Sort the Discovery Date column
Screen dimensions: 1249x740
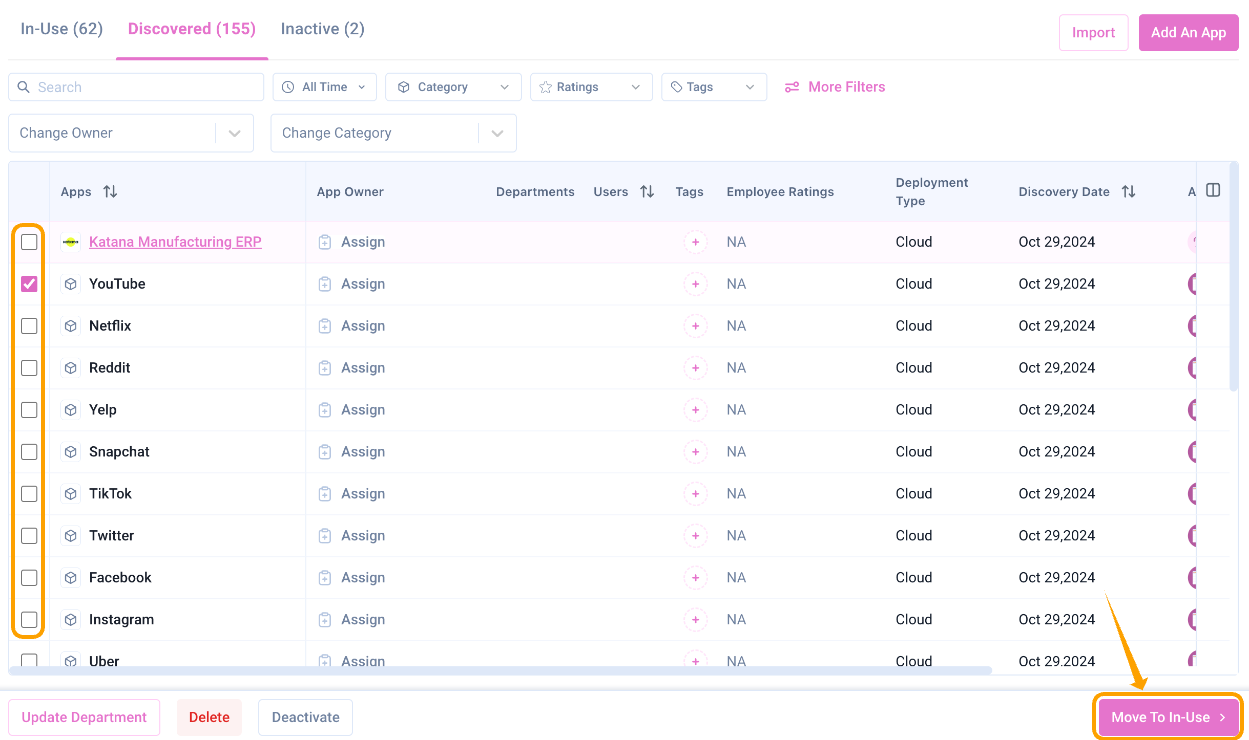[1128, 192]
